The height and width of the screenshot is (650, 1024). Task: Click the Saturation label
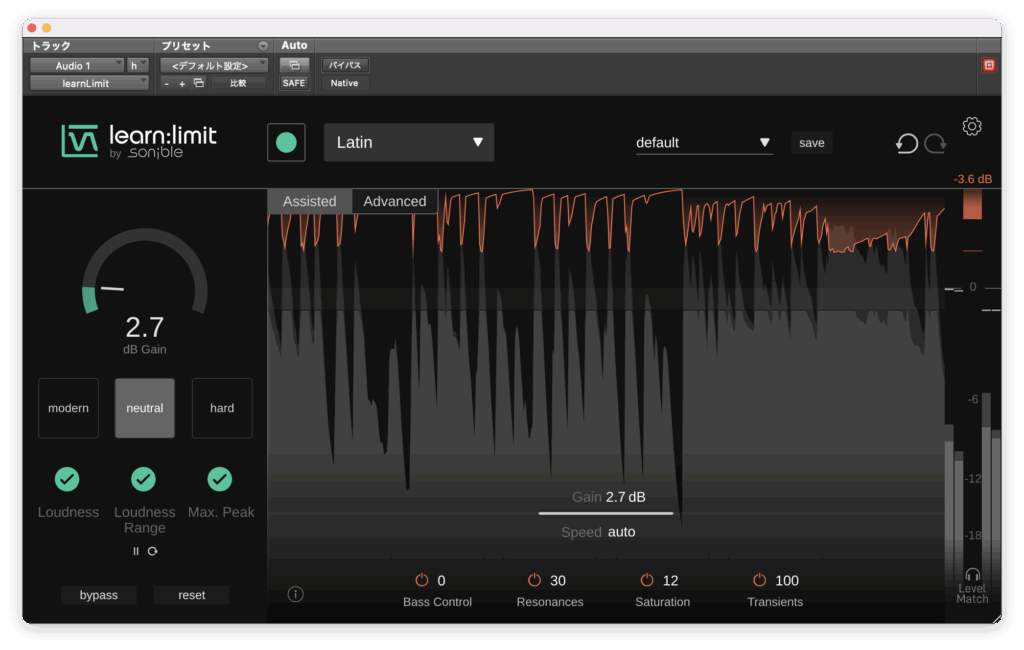[662, 602]
